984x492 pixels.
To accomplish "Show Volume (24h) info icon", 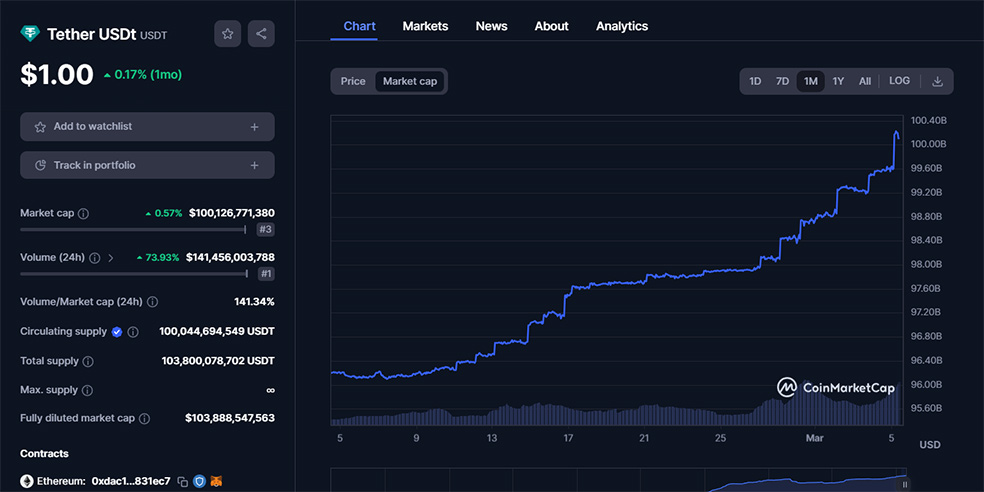I will click(x=95, y=258).
